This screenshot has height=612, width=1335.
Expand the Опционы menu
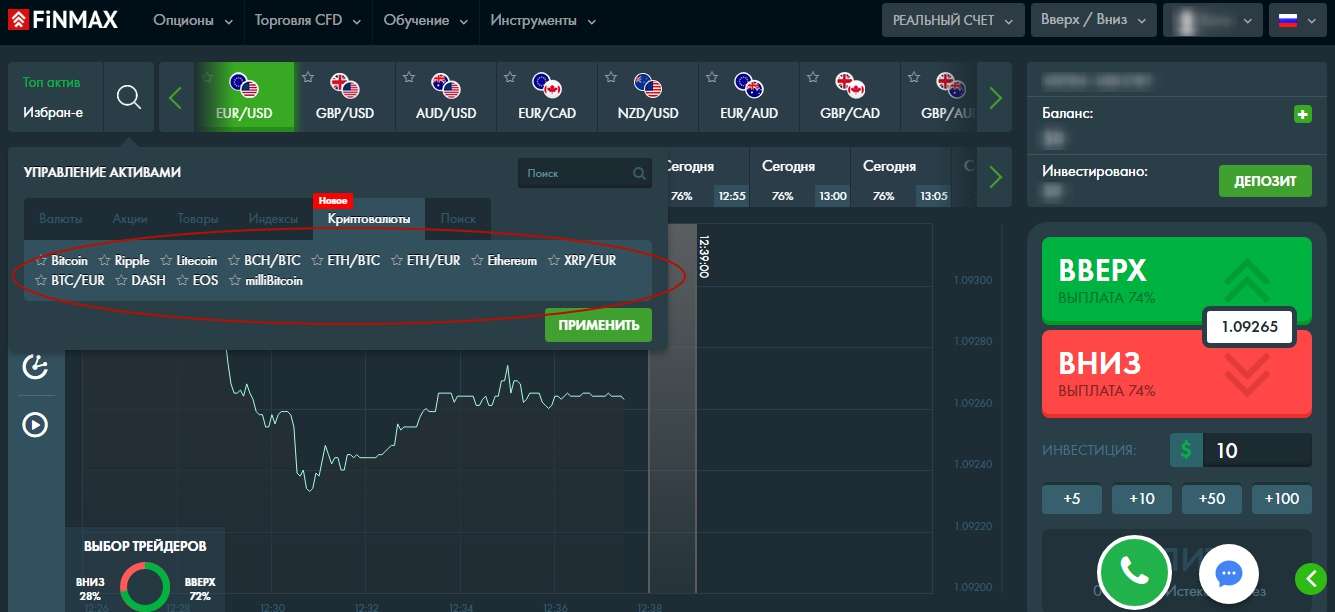tap(194, 20)
